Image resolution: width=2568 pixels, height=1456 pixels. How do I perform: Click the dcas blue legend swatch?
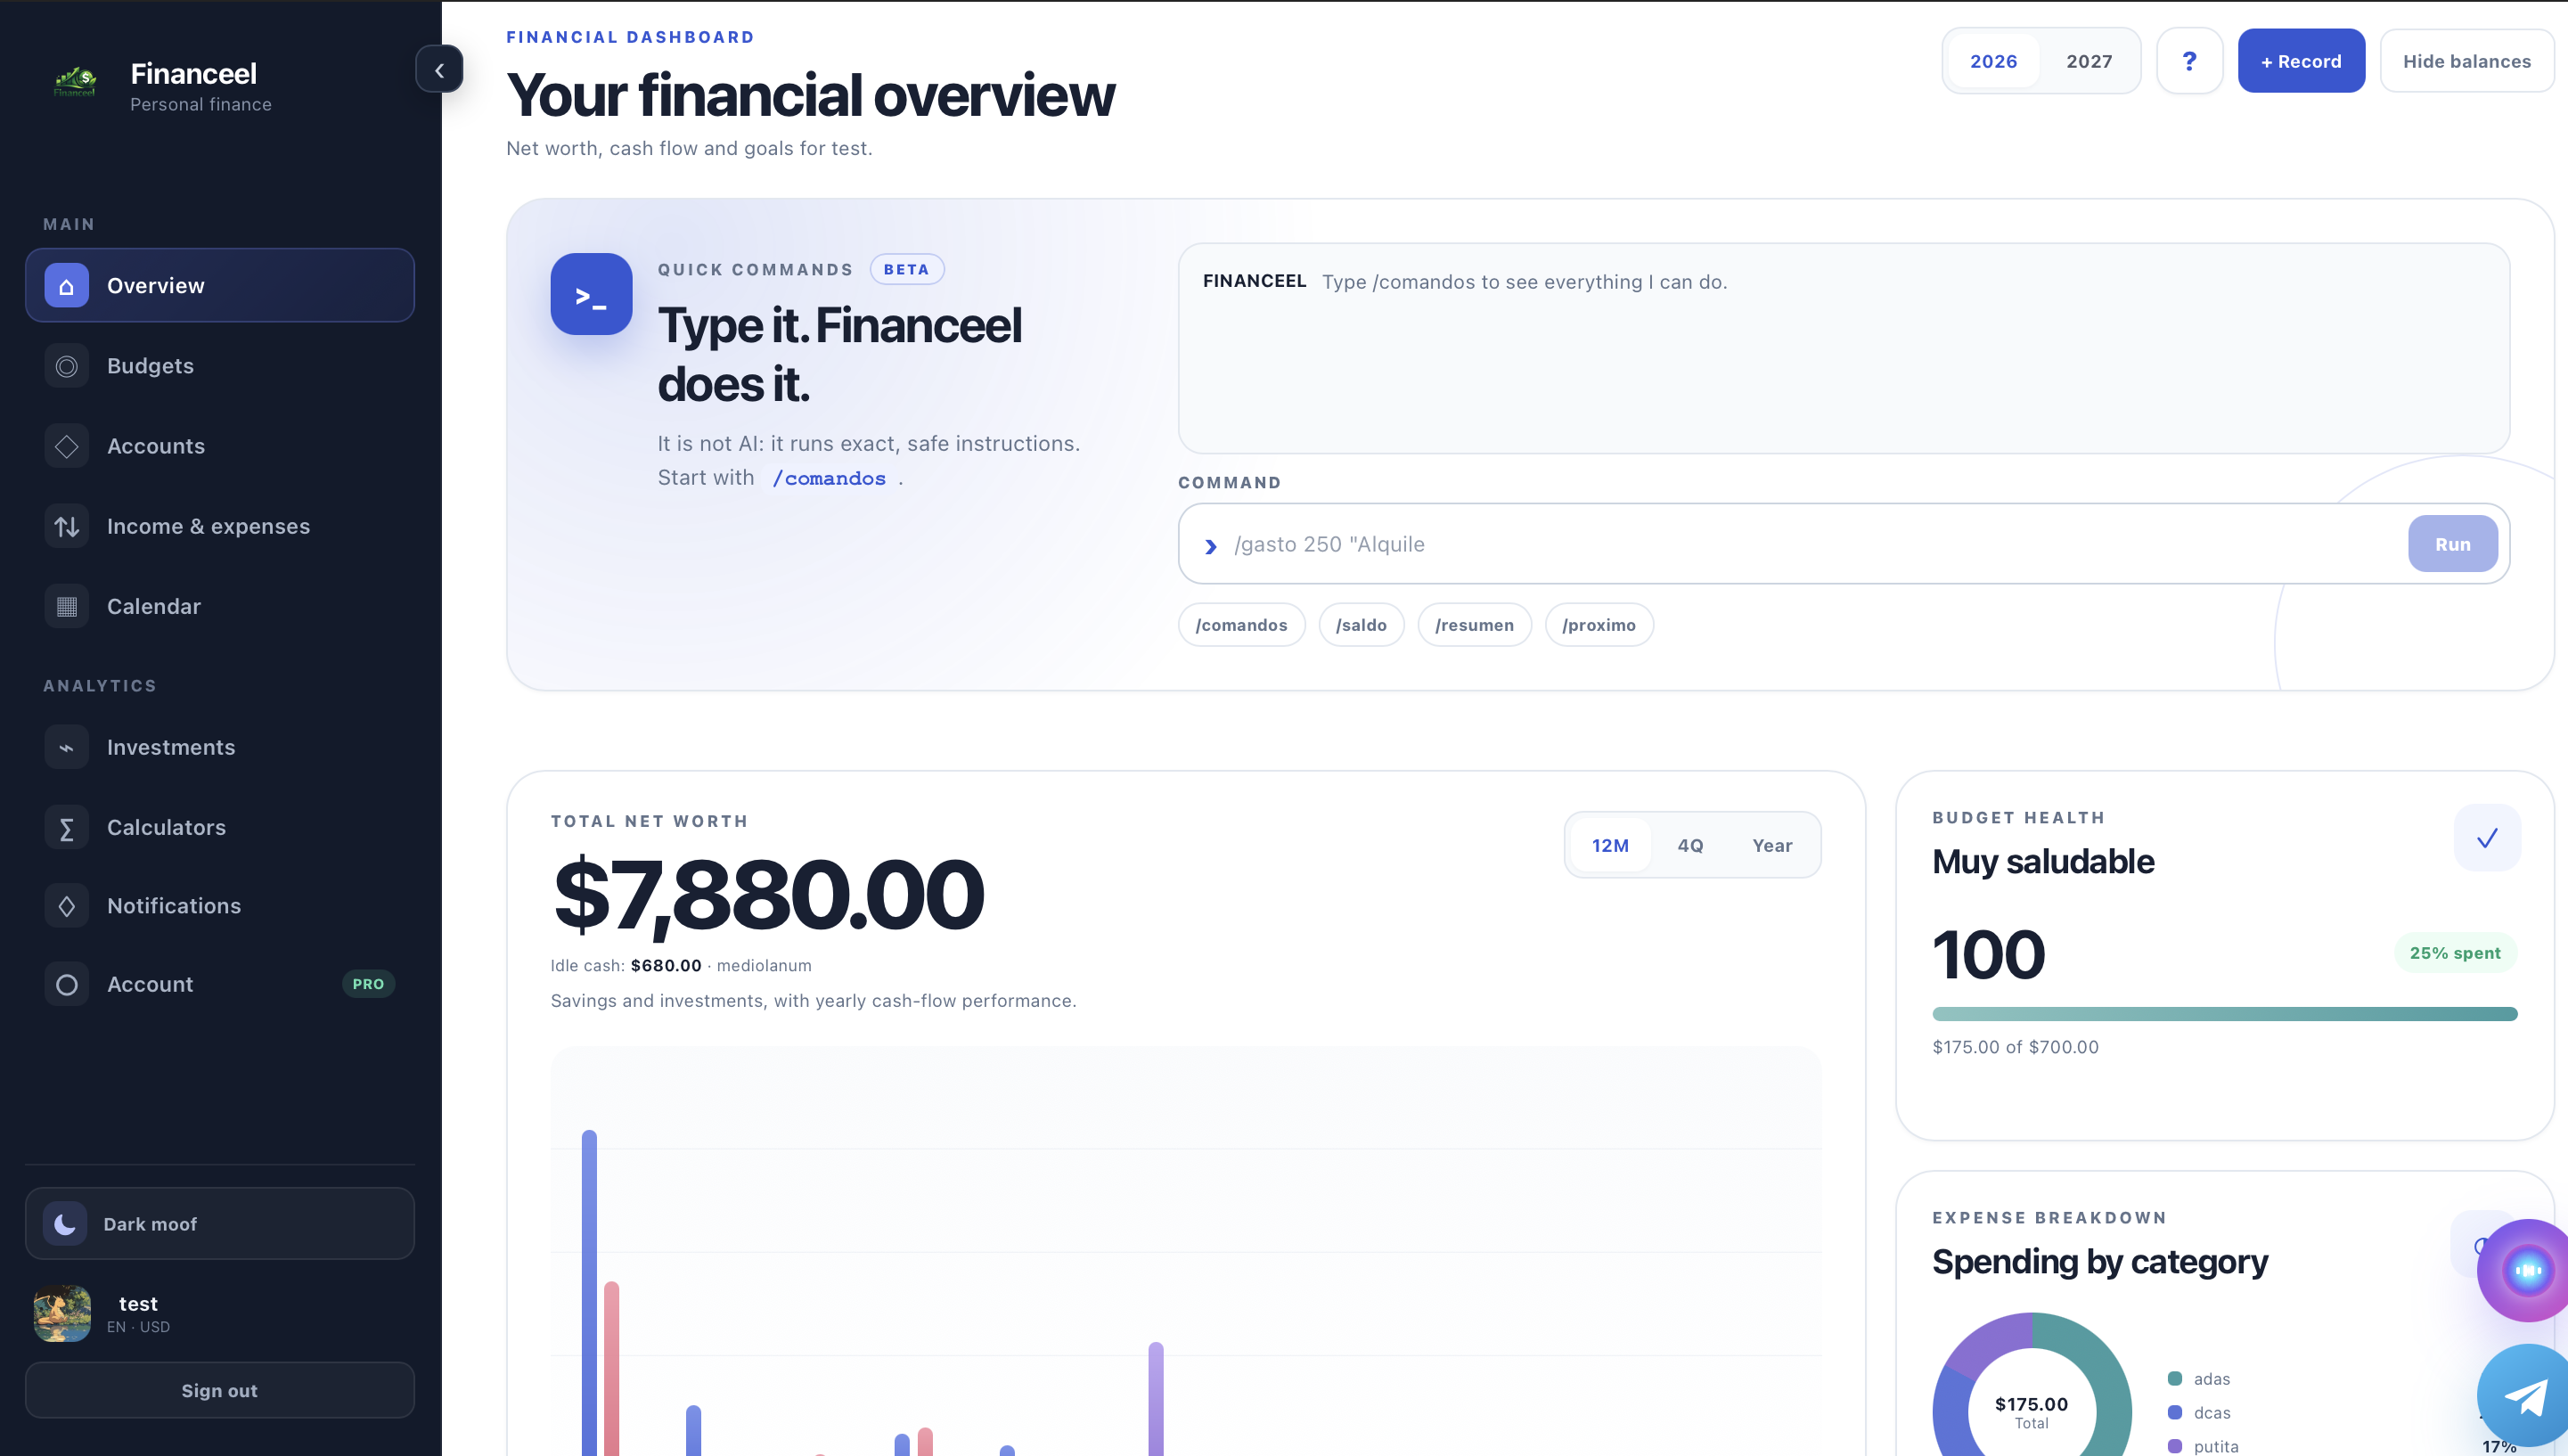(2174, 1413)
